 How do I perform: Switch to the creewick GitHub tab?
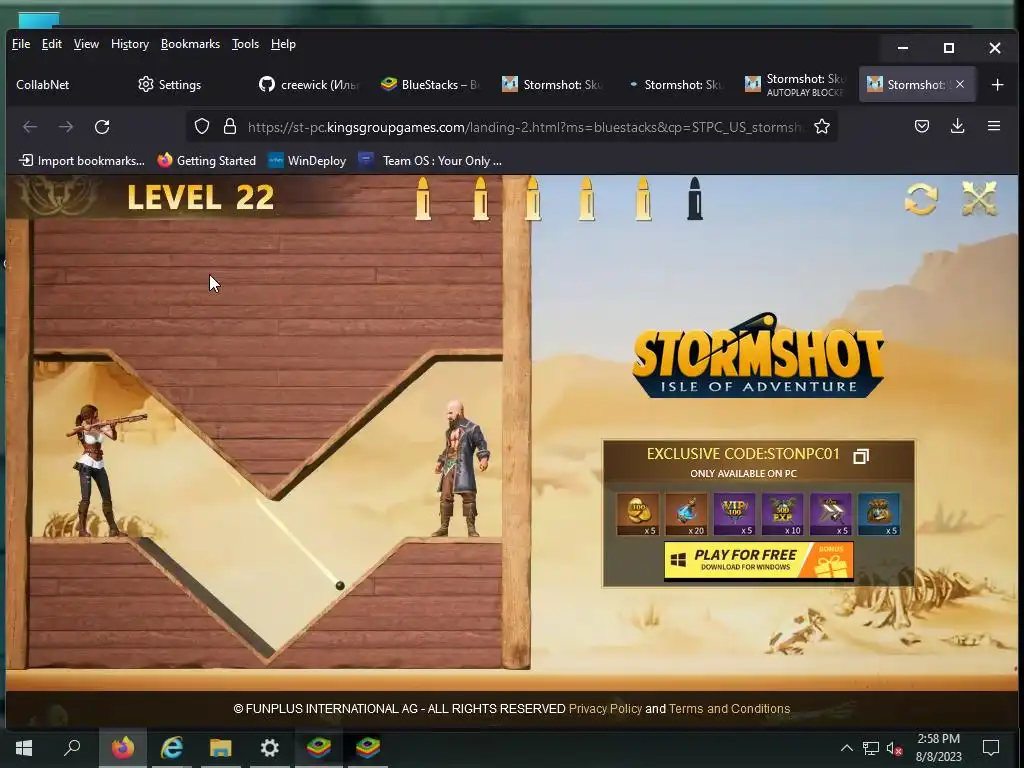[x=308, y=84]
